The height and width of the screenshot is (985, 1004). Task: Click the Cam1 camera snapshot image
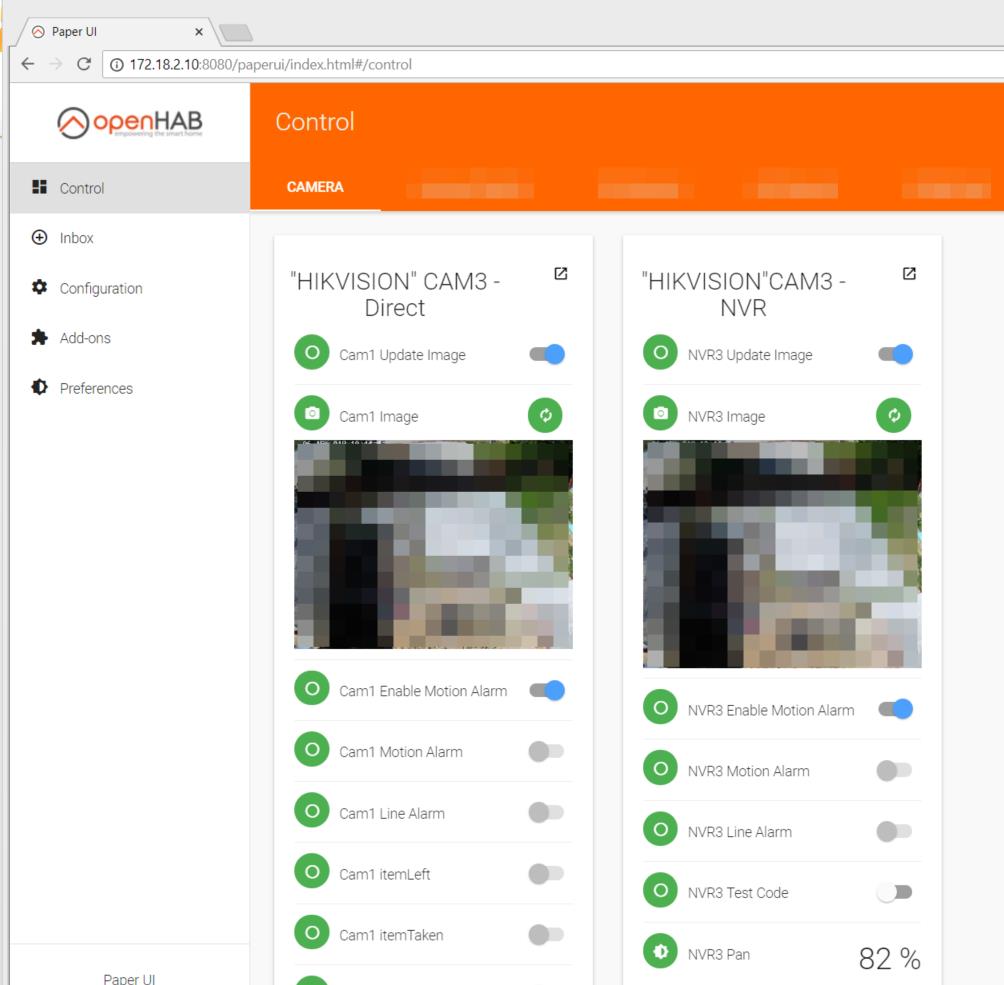(433, 544)
